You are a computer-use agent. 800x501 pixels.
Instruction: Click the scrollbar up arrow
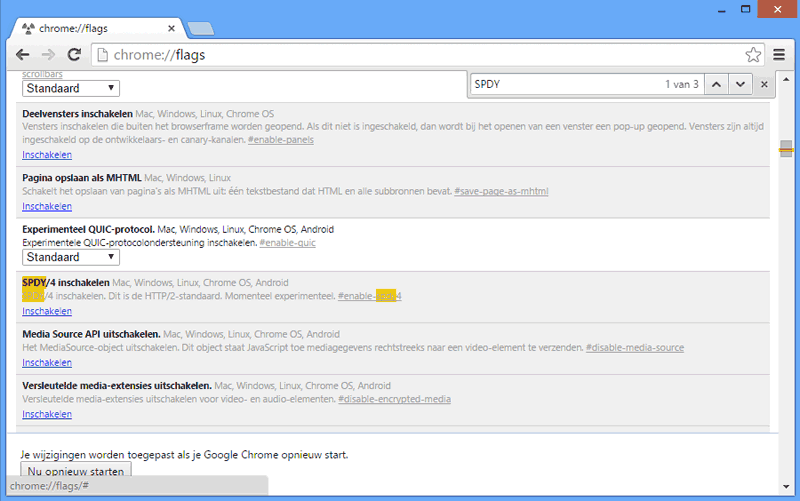786,80
